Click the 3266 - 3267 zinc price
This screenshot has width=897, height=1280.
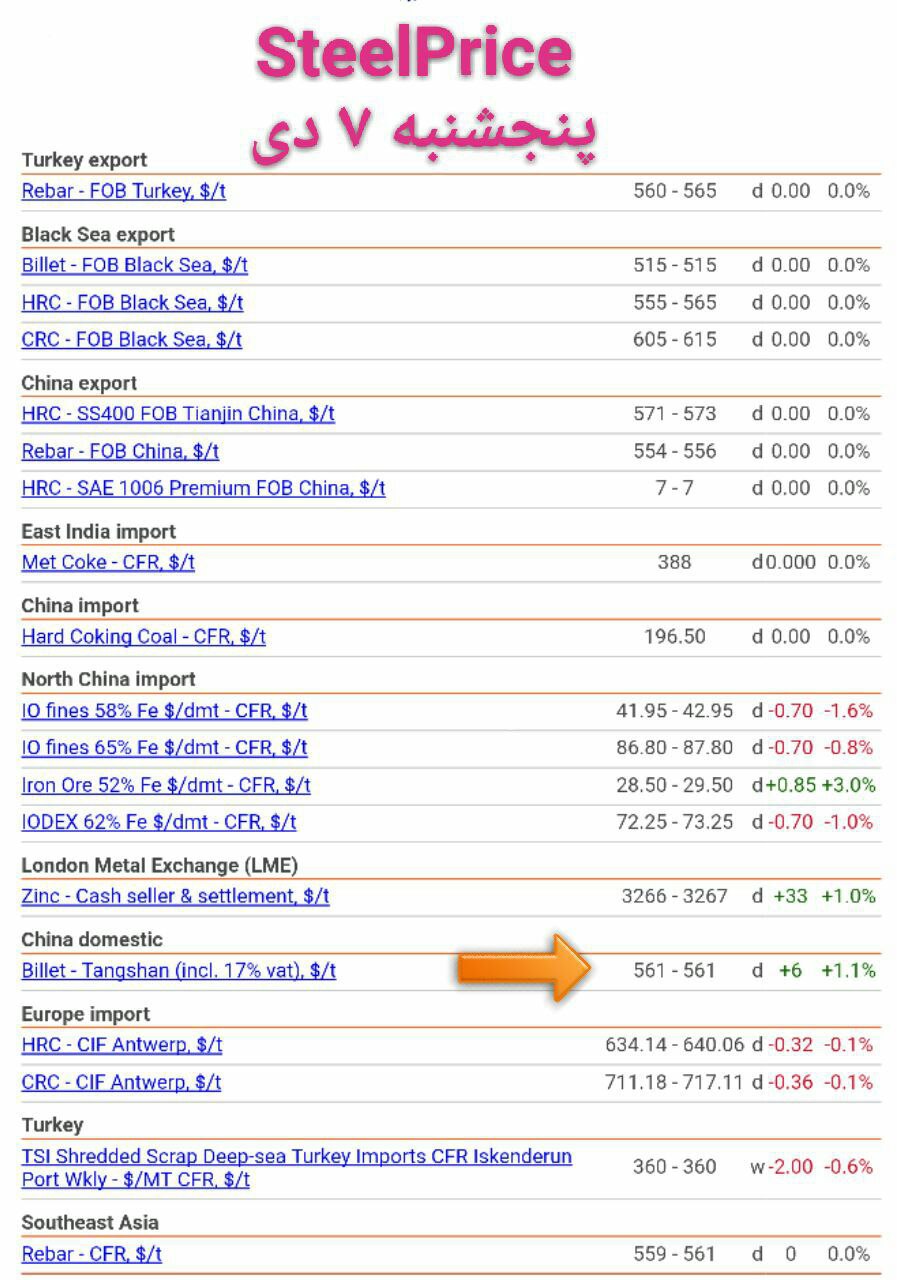click(675, 896)
